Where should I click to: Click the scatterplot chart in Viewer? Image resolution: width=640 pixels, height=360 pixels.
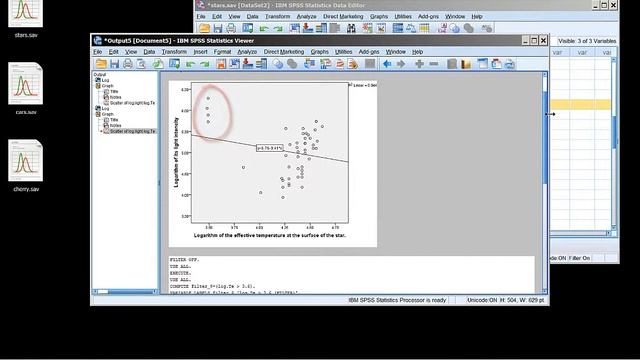273,163
